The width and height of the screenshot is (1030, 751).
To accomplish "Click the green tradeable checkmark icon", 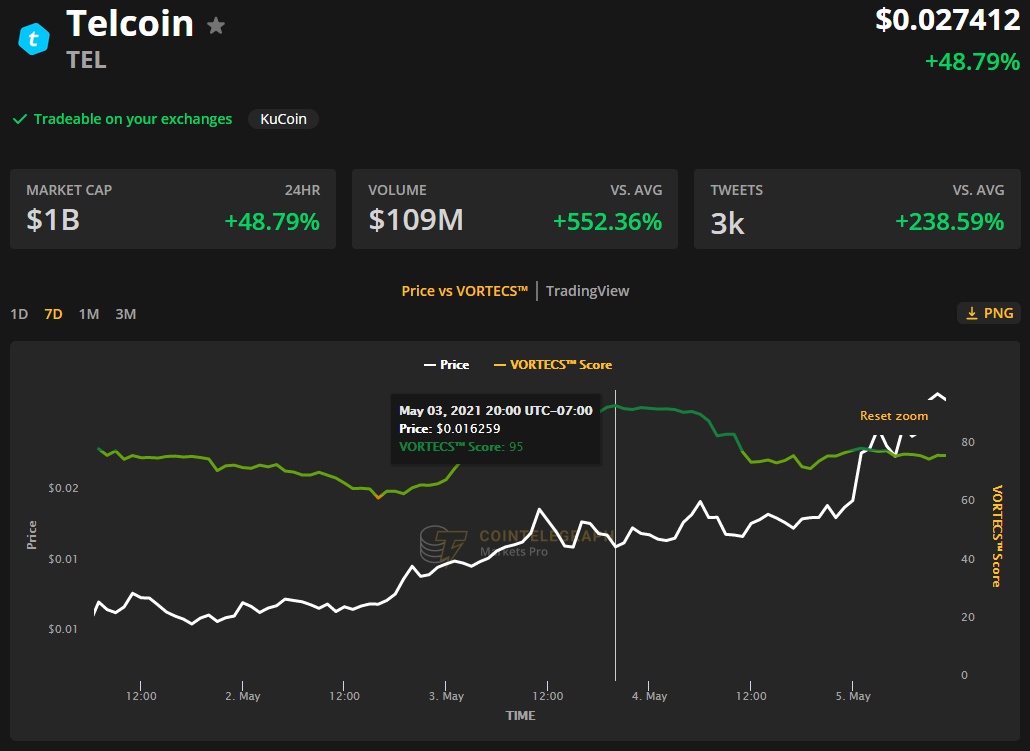I will [20, 119].
